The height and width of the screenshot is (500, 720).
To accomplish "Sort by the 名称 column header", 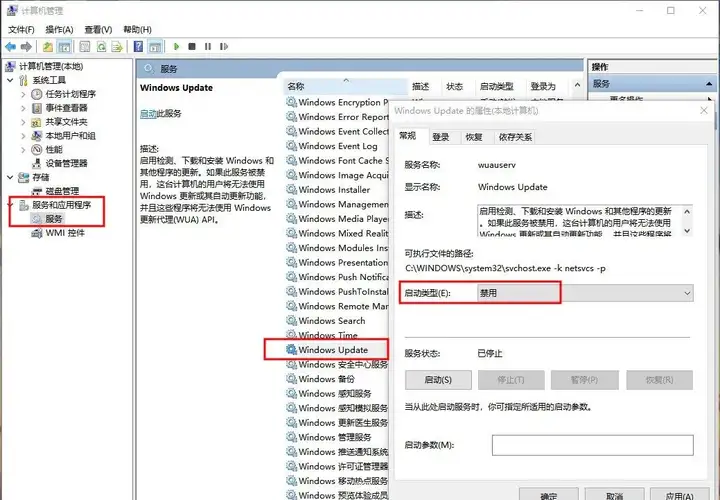I will 346,86.
